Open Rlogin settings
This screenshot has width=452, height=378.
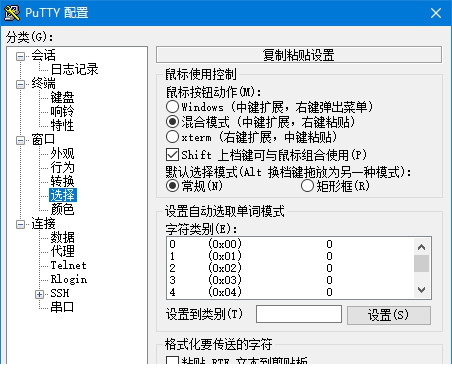coord(69,279)
